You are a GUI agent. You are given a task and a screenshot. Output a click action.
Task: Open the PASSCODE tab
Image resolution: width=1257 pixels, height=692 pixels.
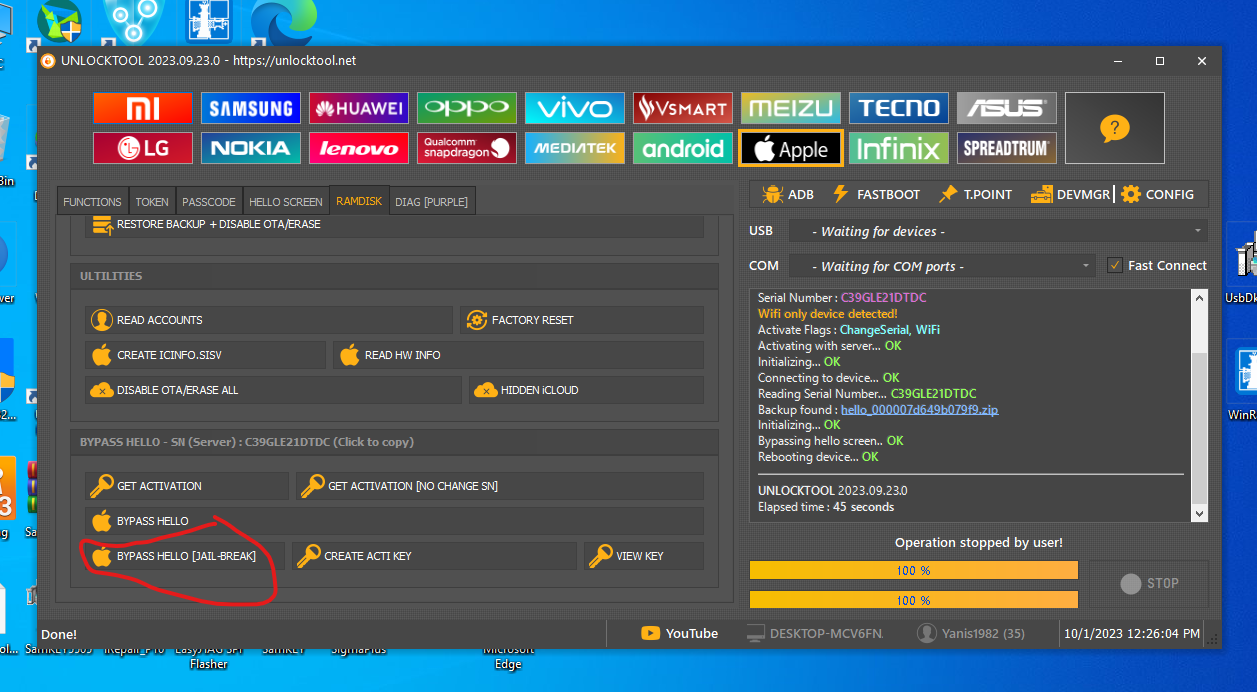pos(209,201)
